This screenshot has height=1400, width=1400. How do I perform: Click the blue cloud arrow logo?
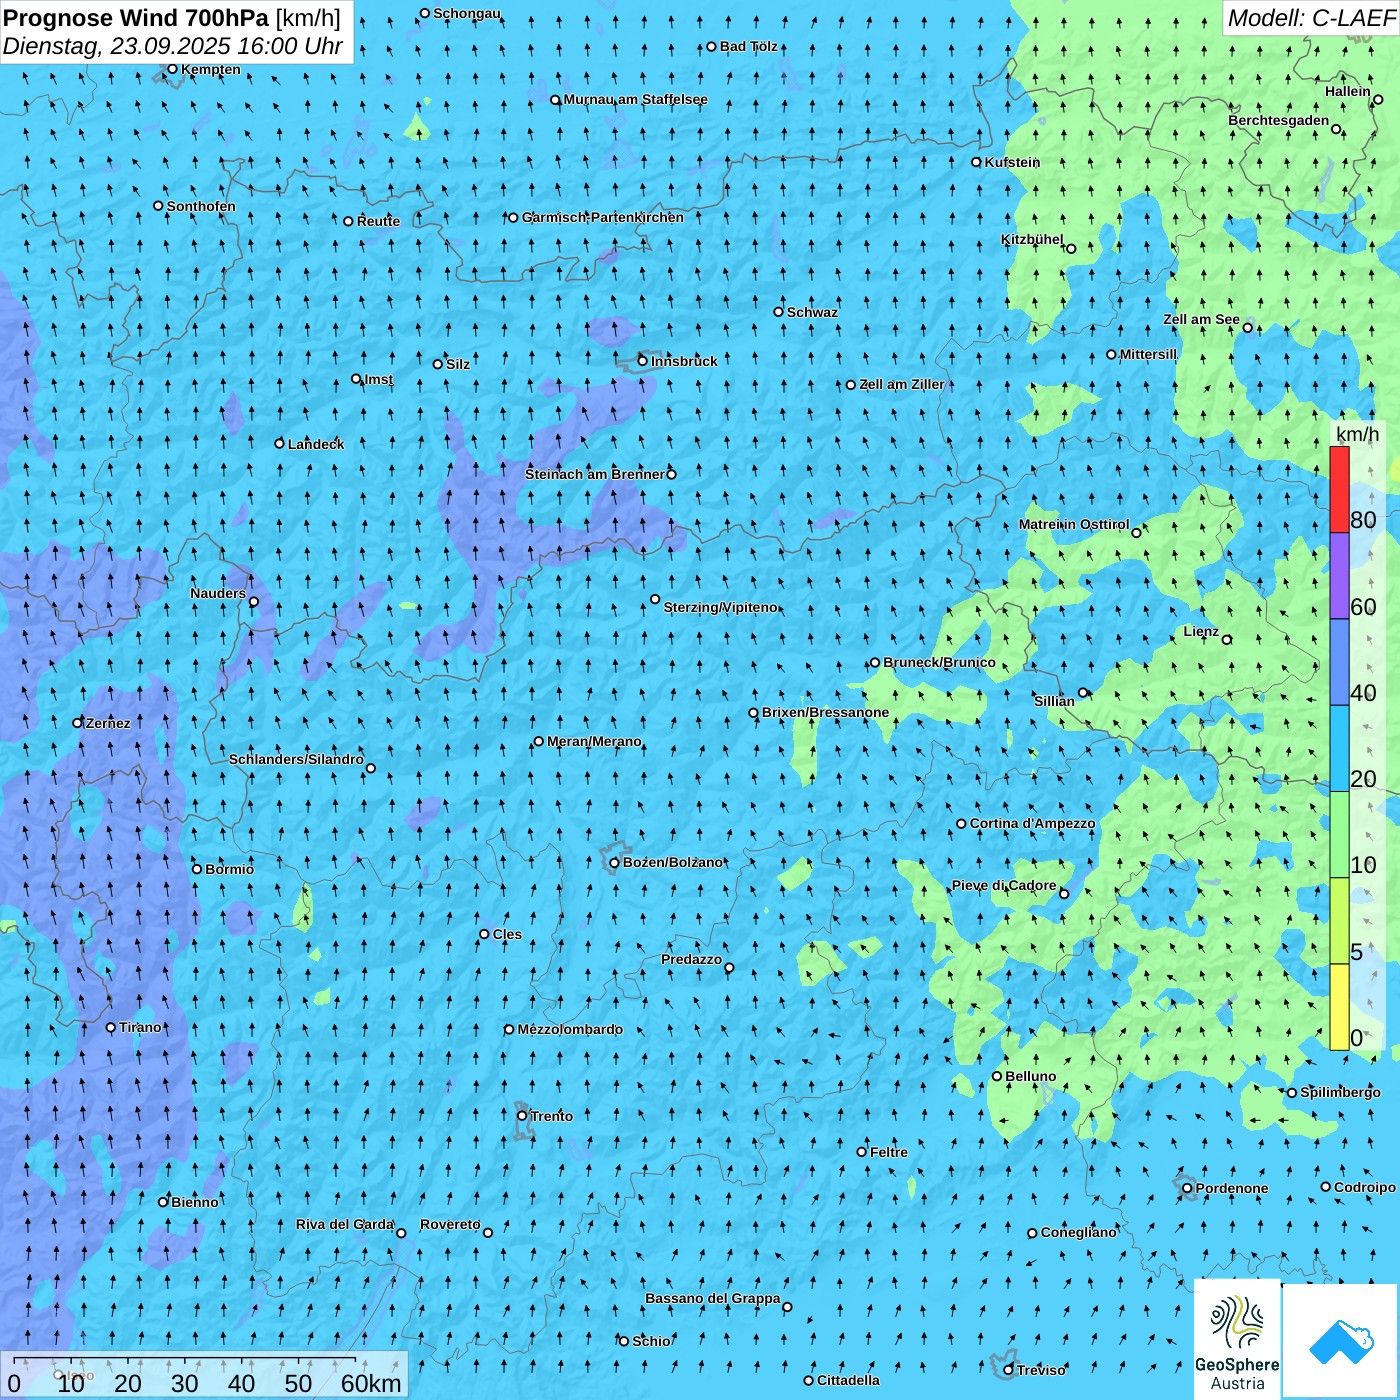(x=1340, y=1341)
